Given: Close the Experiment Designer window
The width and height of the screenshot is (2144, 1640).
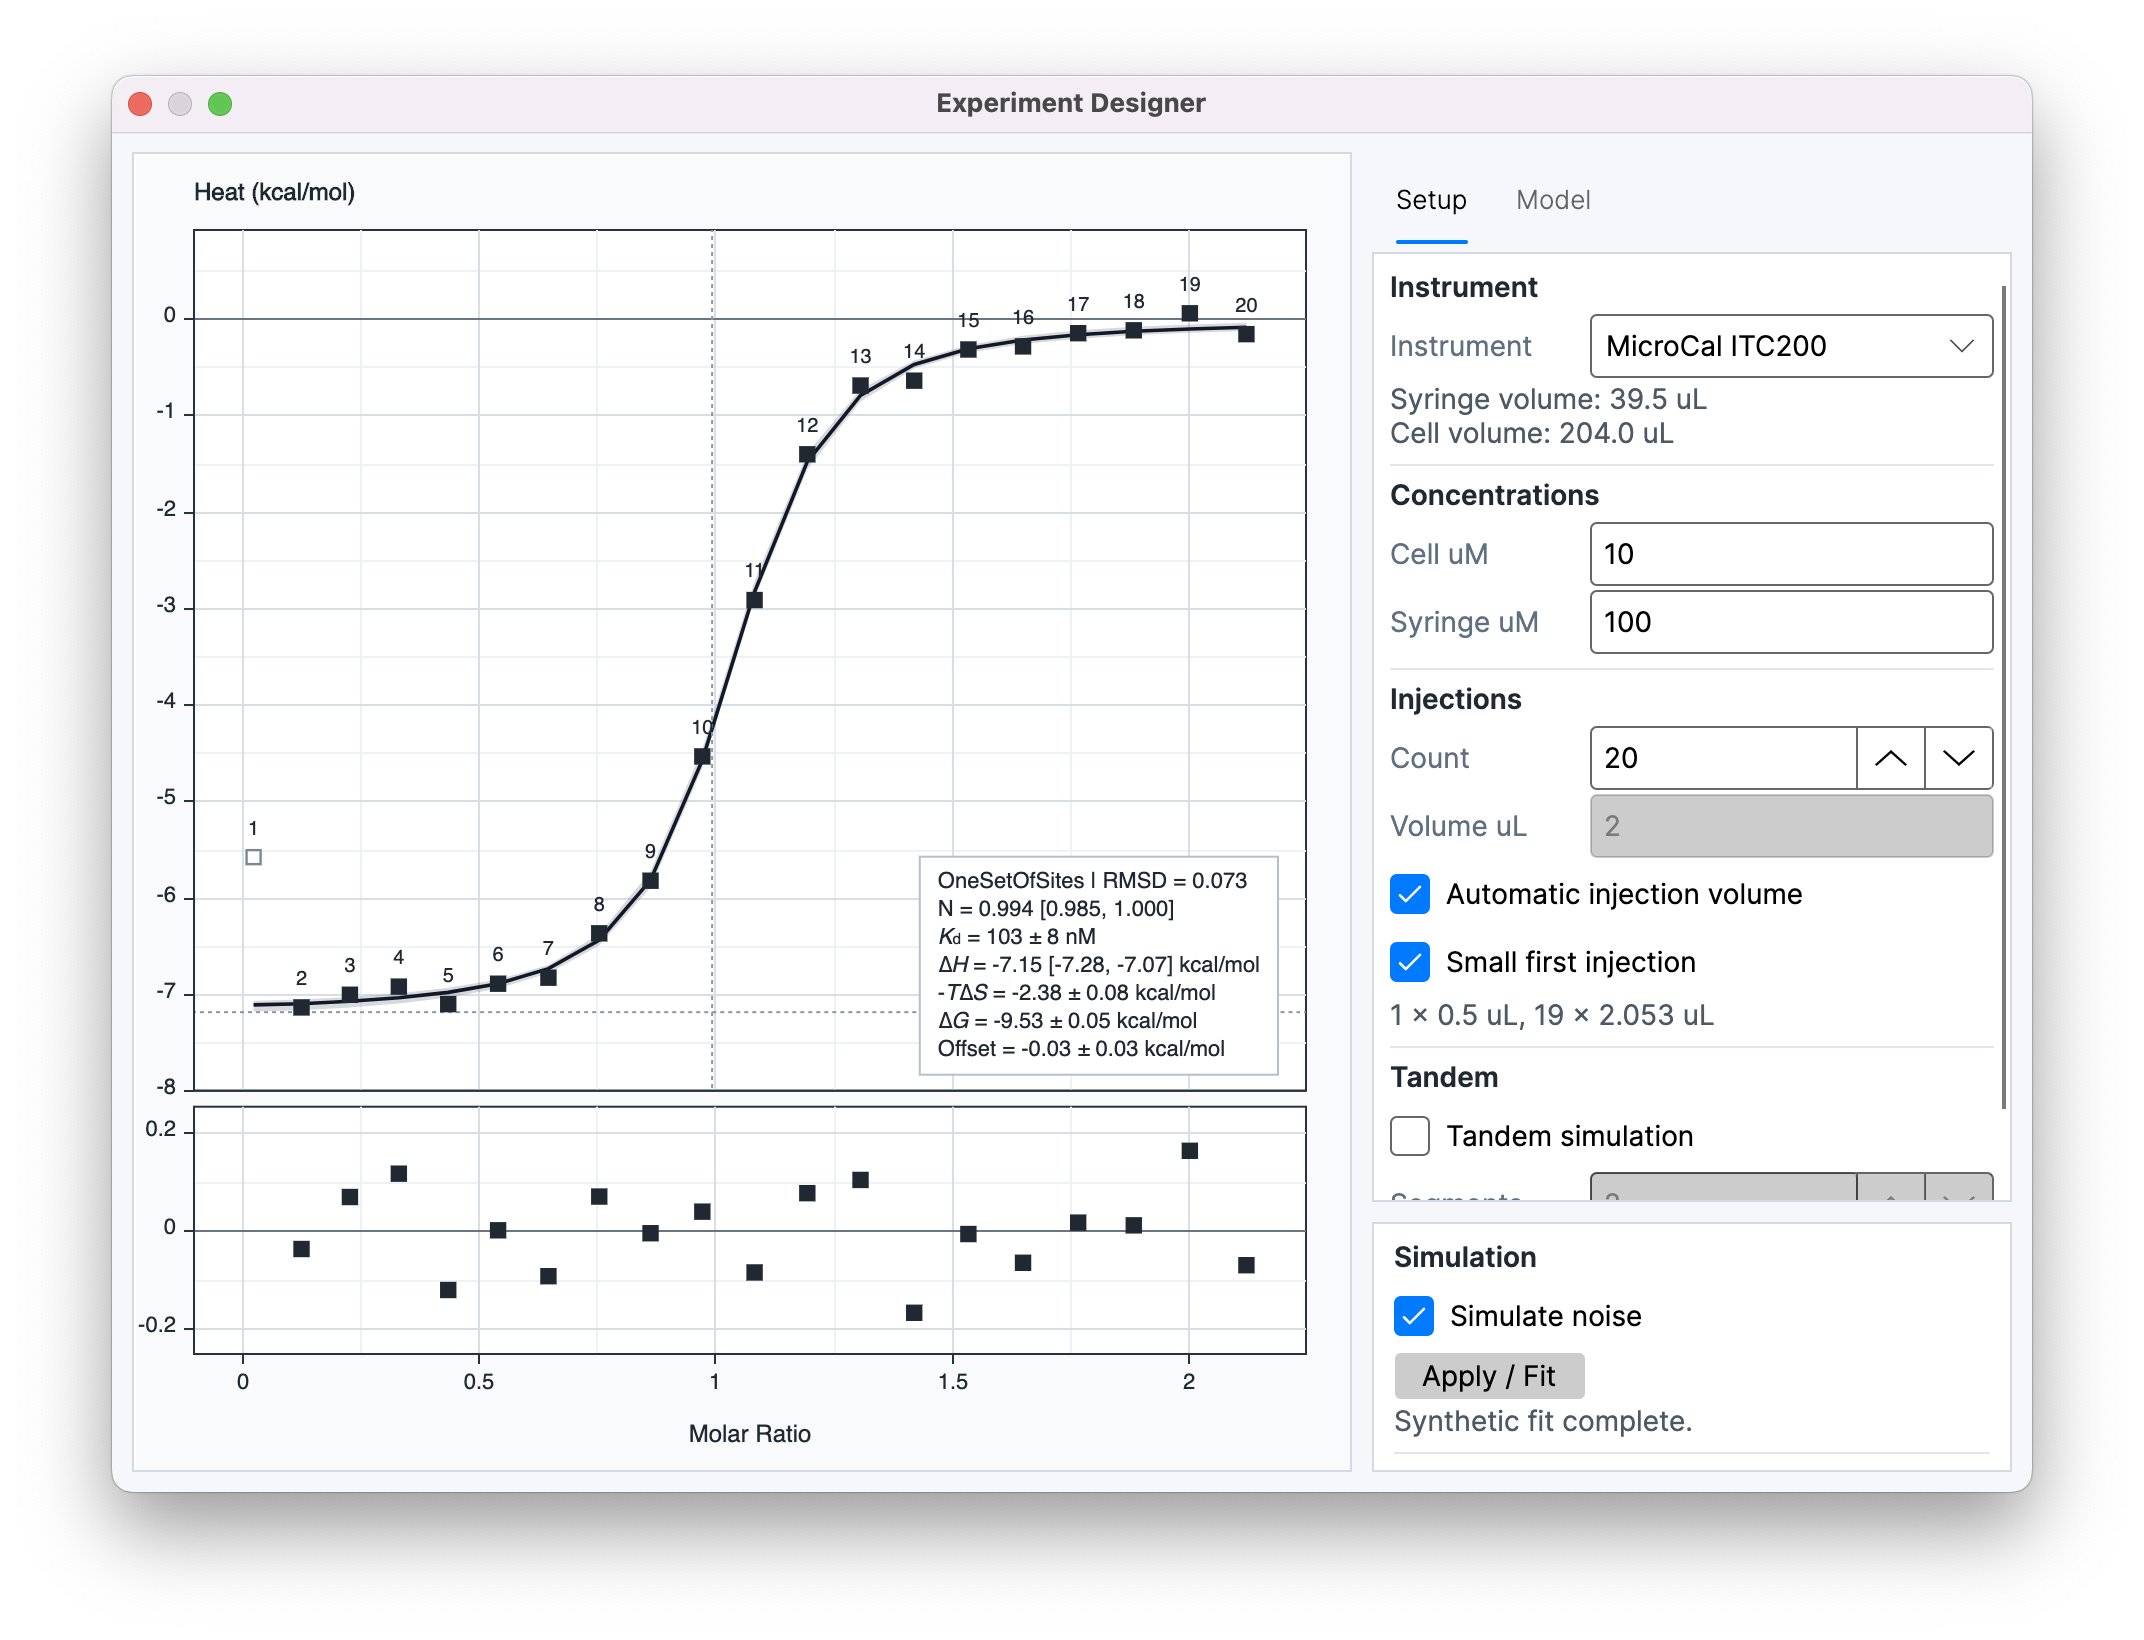Looking at the screenshot, I should click(x=141, y=104).
